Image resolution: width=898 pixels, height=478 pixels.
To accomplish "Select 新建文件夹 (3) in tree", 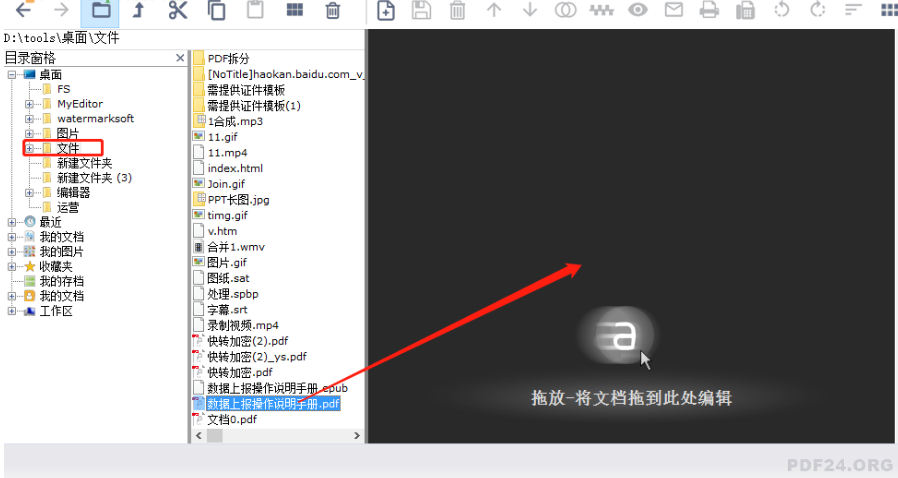I will pyautogui.click(x=94, y=178).
